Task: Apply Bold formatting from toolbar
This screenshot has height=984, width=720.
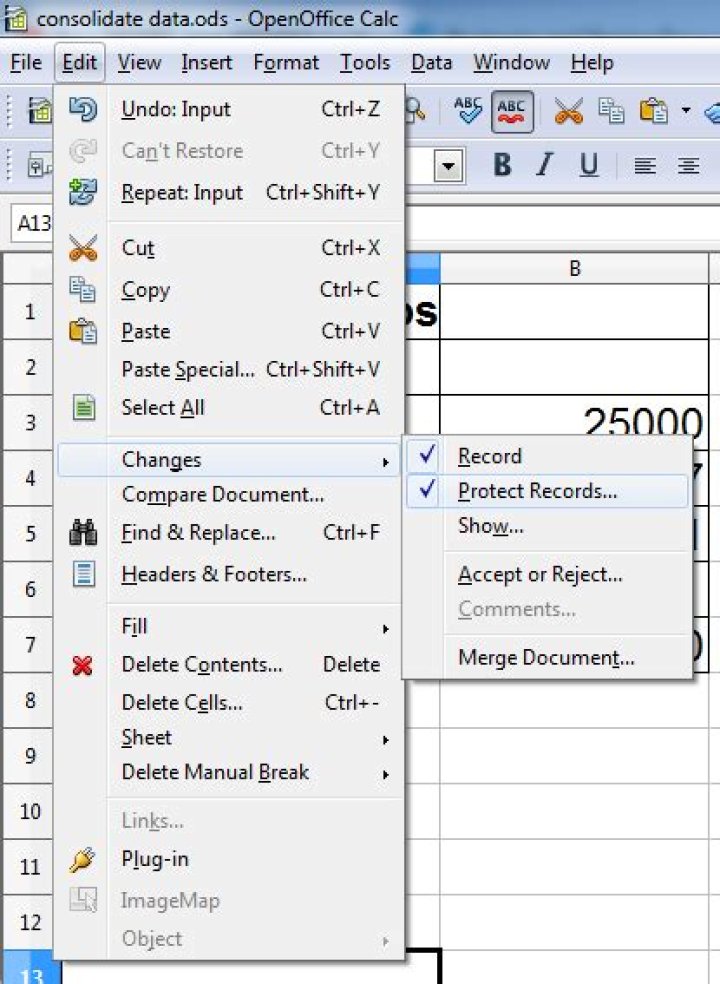Action: [x=502, y=165]
